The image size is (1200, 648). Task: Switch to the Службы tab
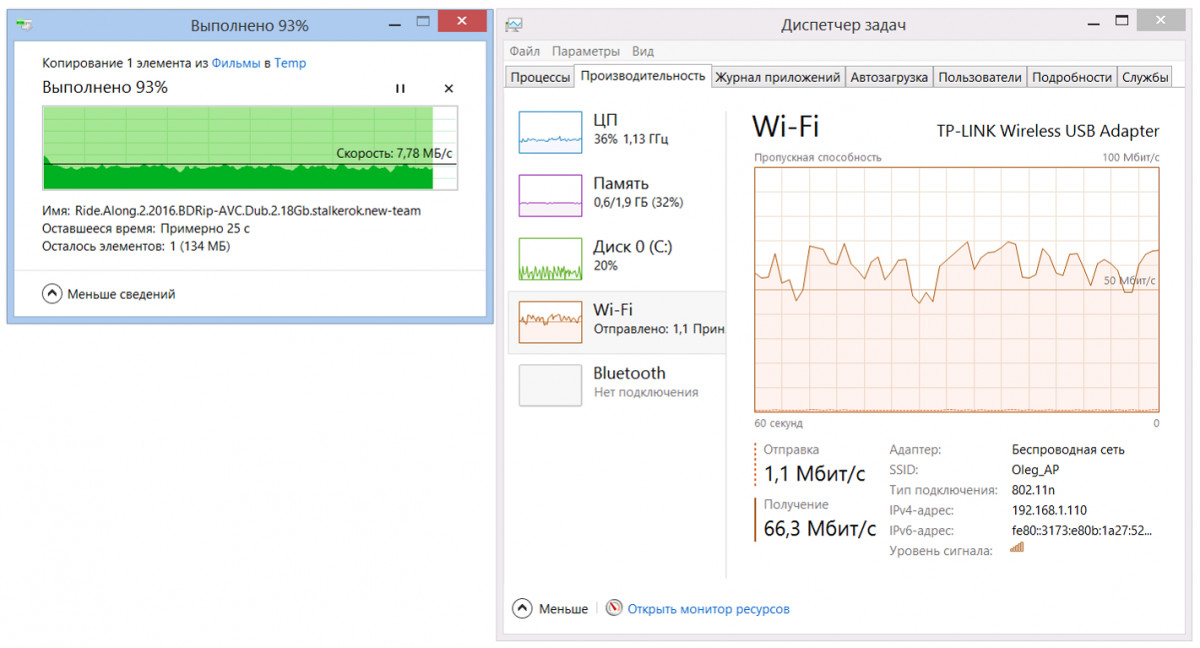pyautogui.click(x=1145, y=77)
